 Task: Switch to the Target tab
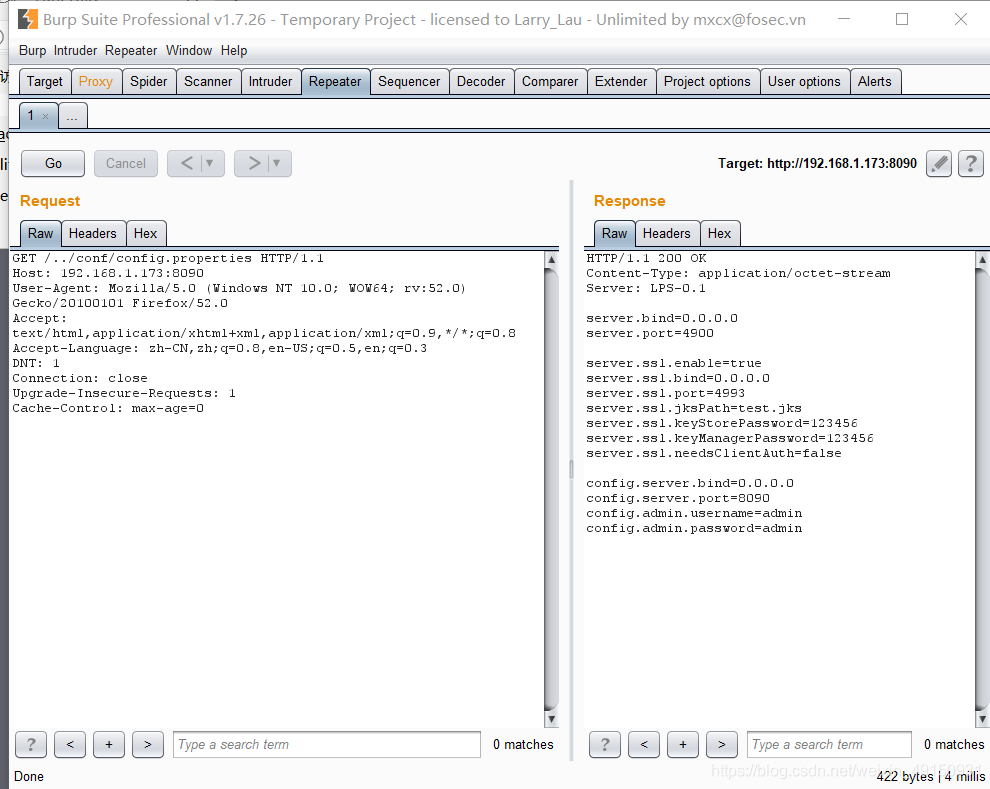(x=45, y=81)
